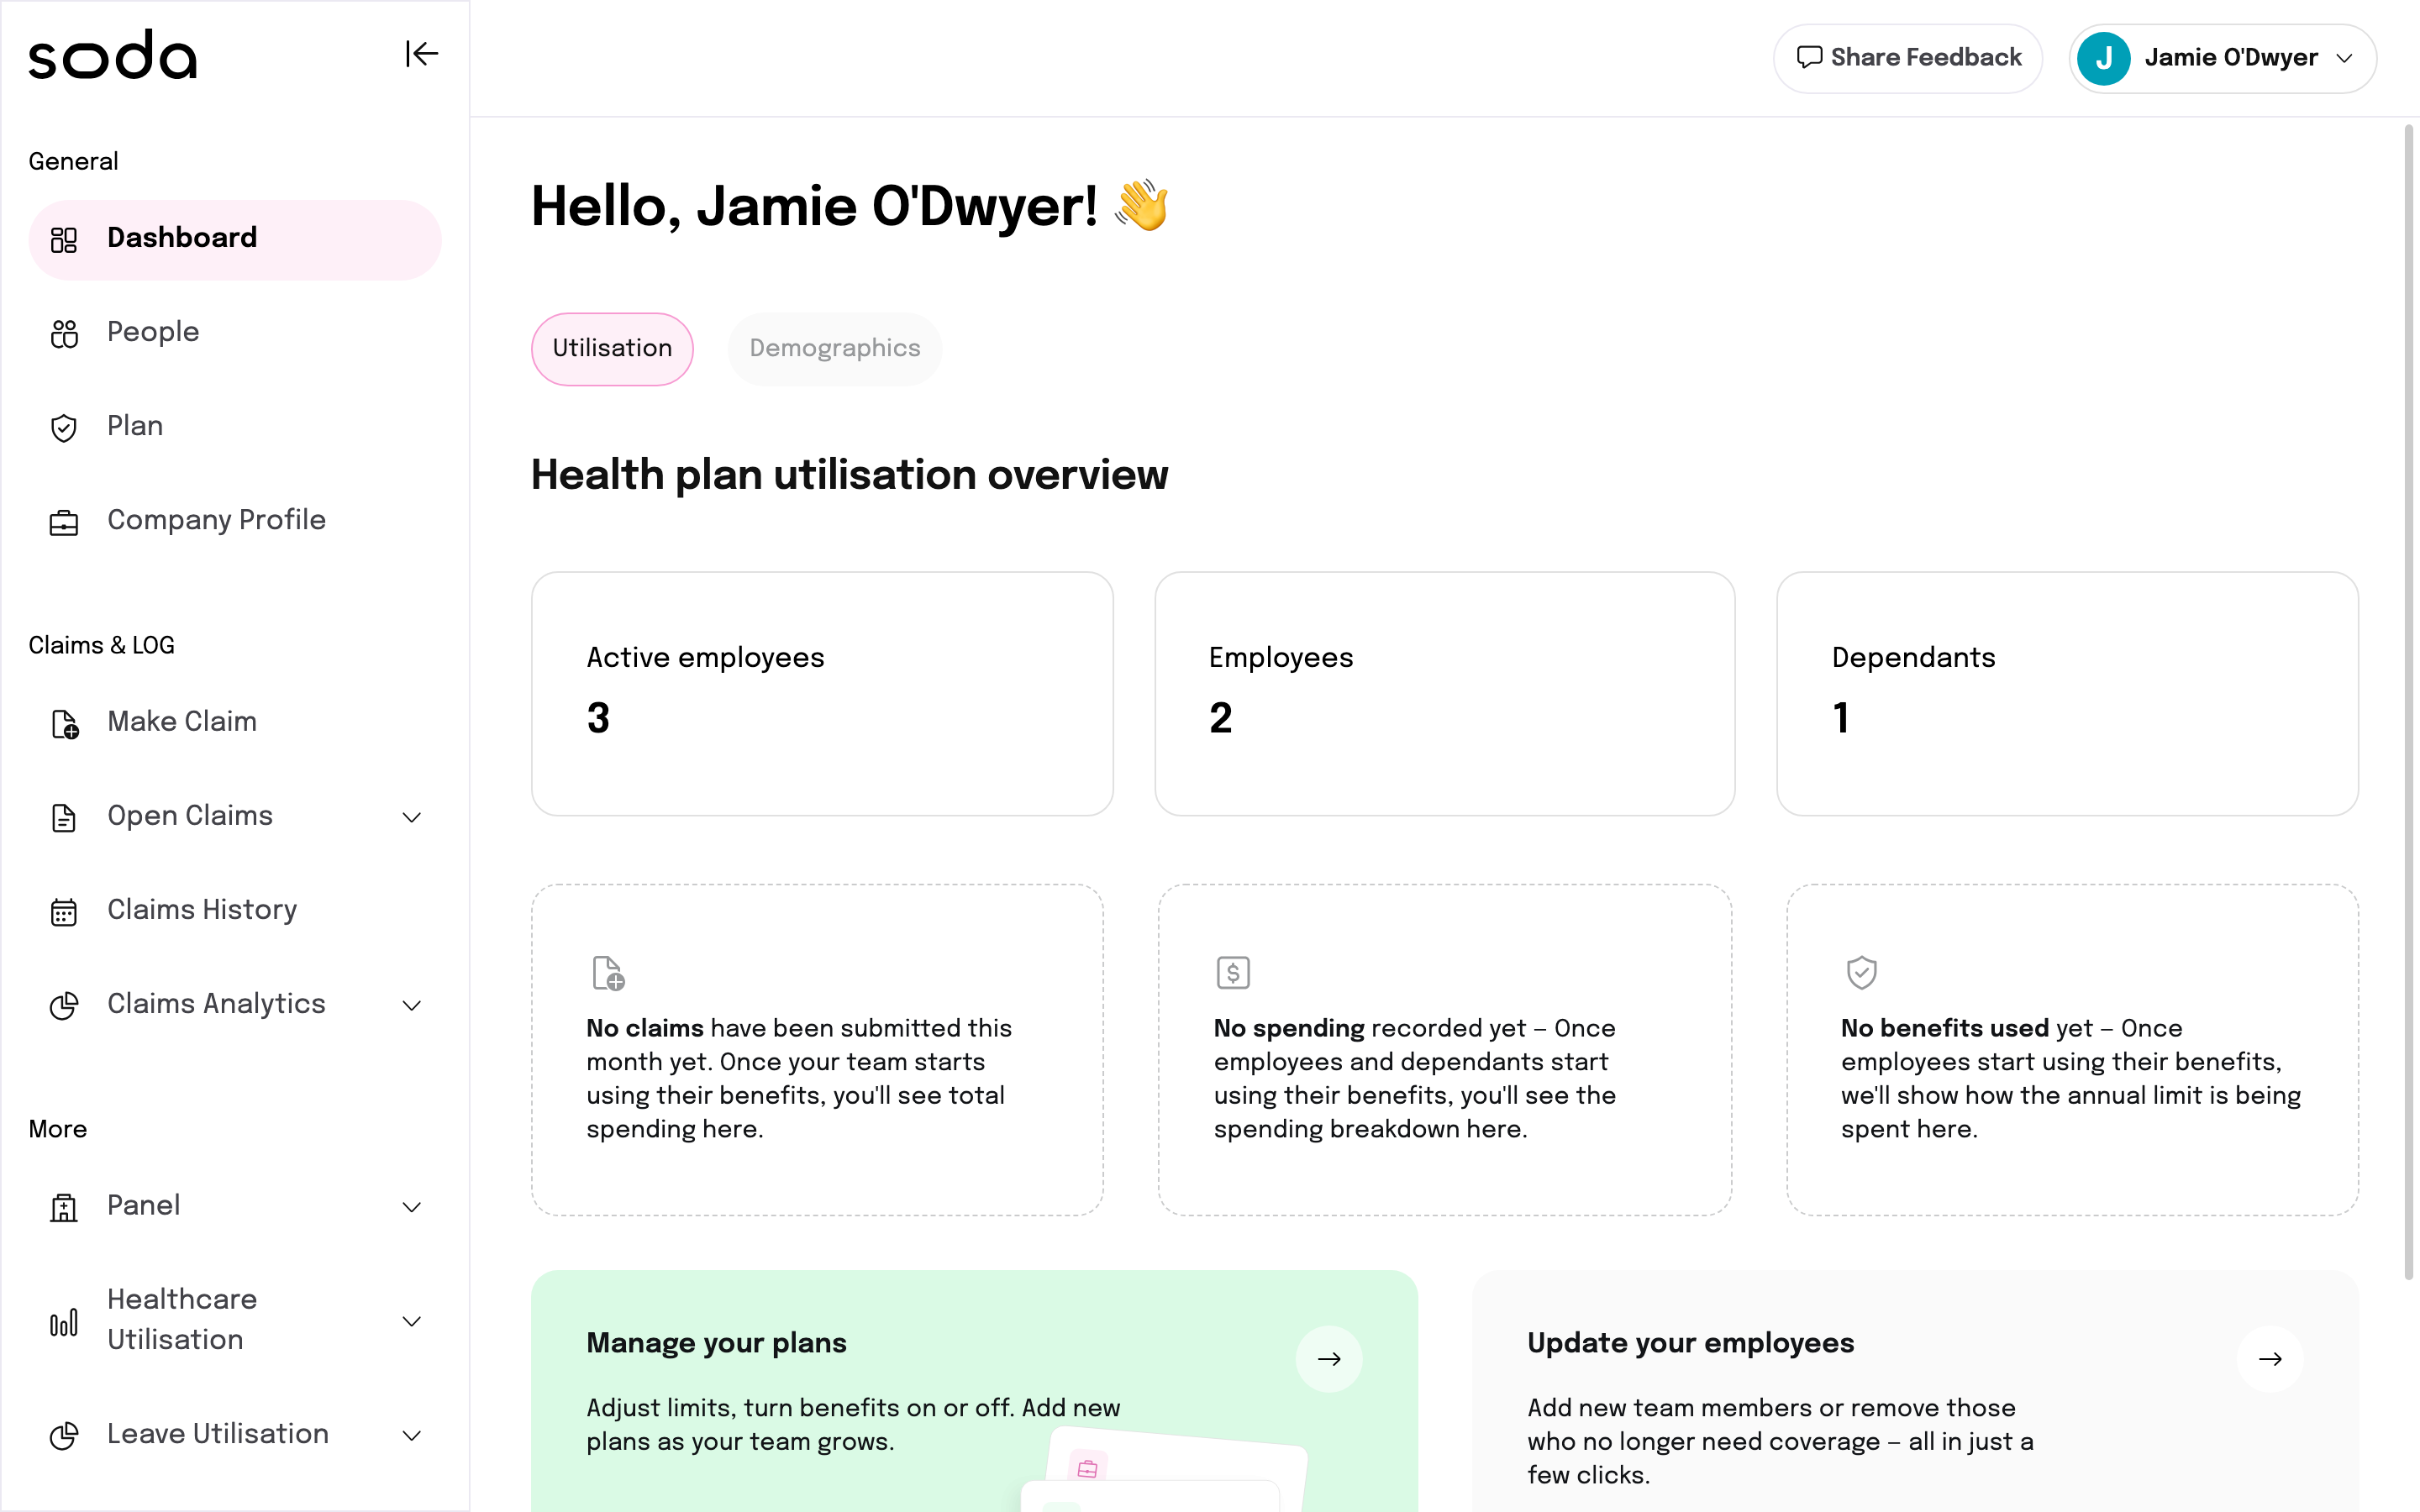This screenshot has height=1512, width=2420.
Task: Open the Manage your plans card
Action: [x=974, y=1390]
